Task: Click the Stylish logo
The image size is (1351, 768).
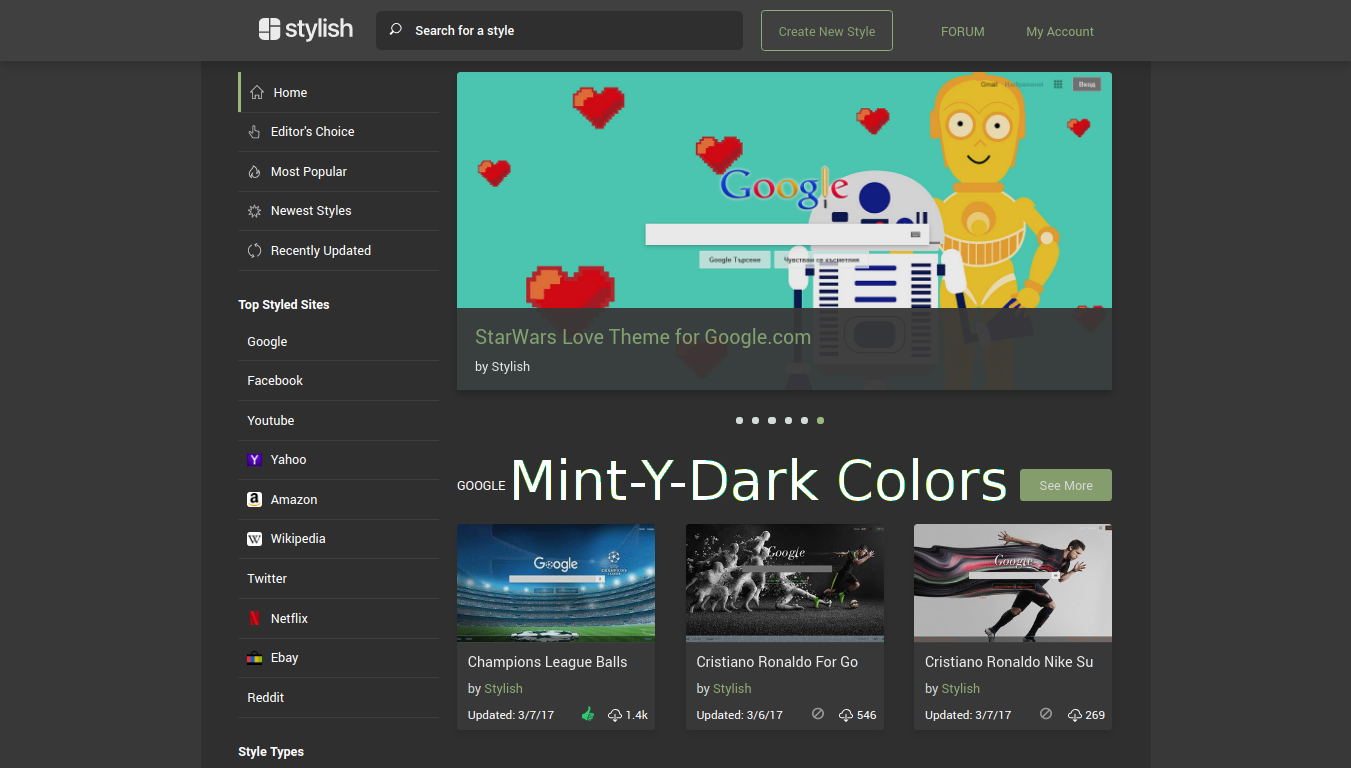Action: click(x=305, y=30)
